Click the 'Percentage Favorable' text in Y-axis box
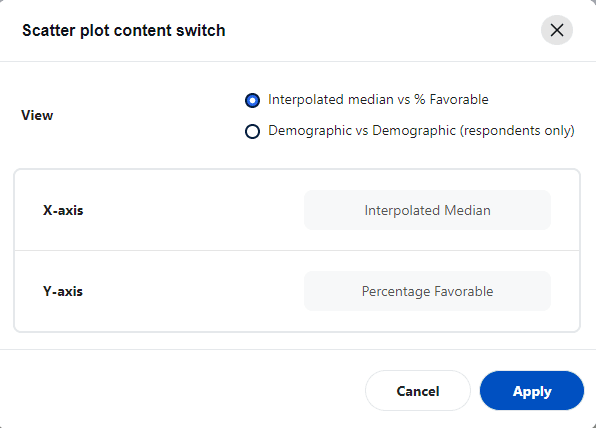This screenshot has width=596, height=428. [427, 291]
